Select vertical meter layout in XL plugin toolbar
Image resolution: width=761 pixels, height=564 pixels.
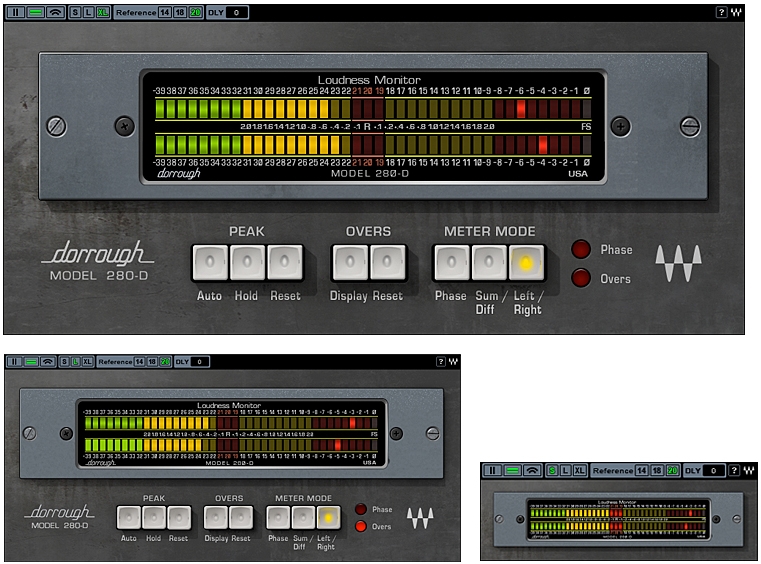click(16, 12)
